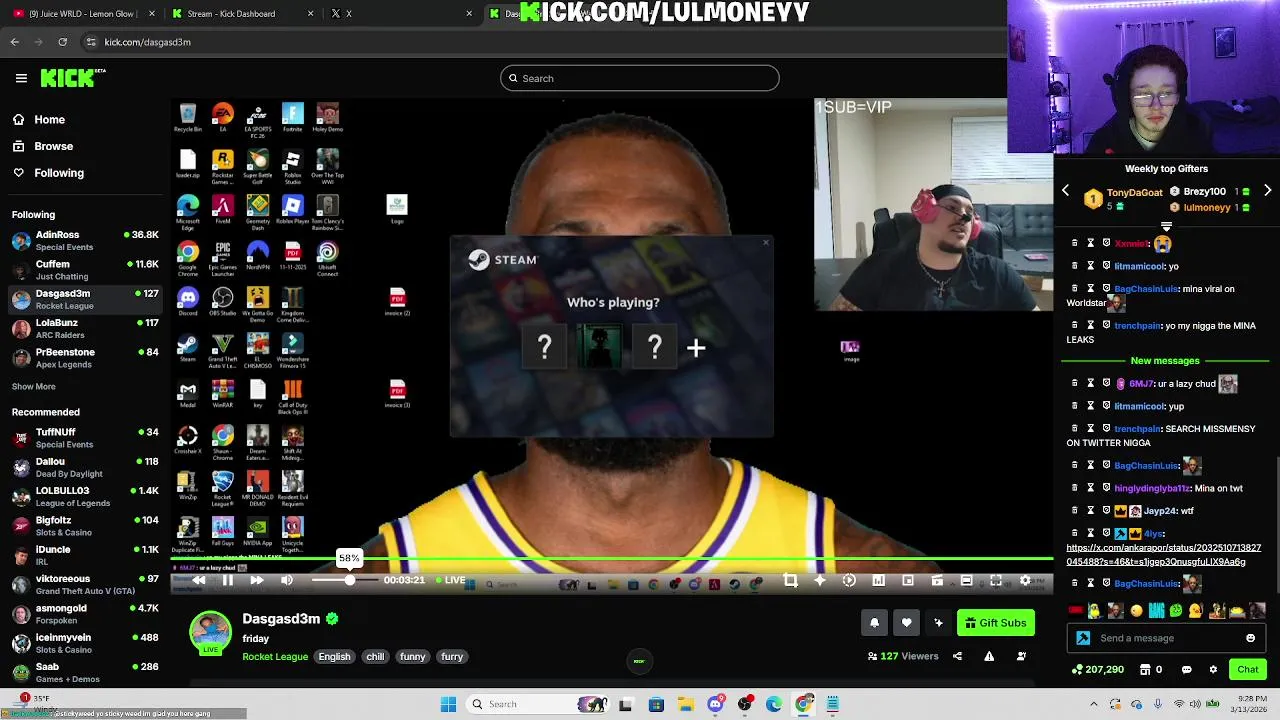
Task: Open Chrome from the Windows taskbar
Action: pos(803,704)
